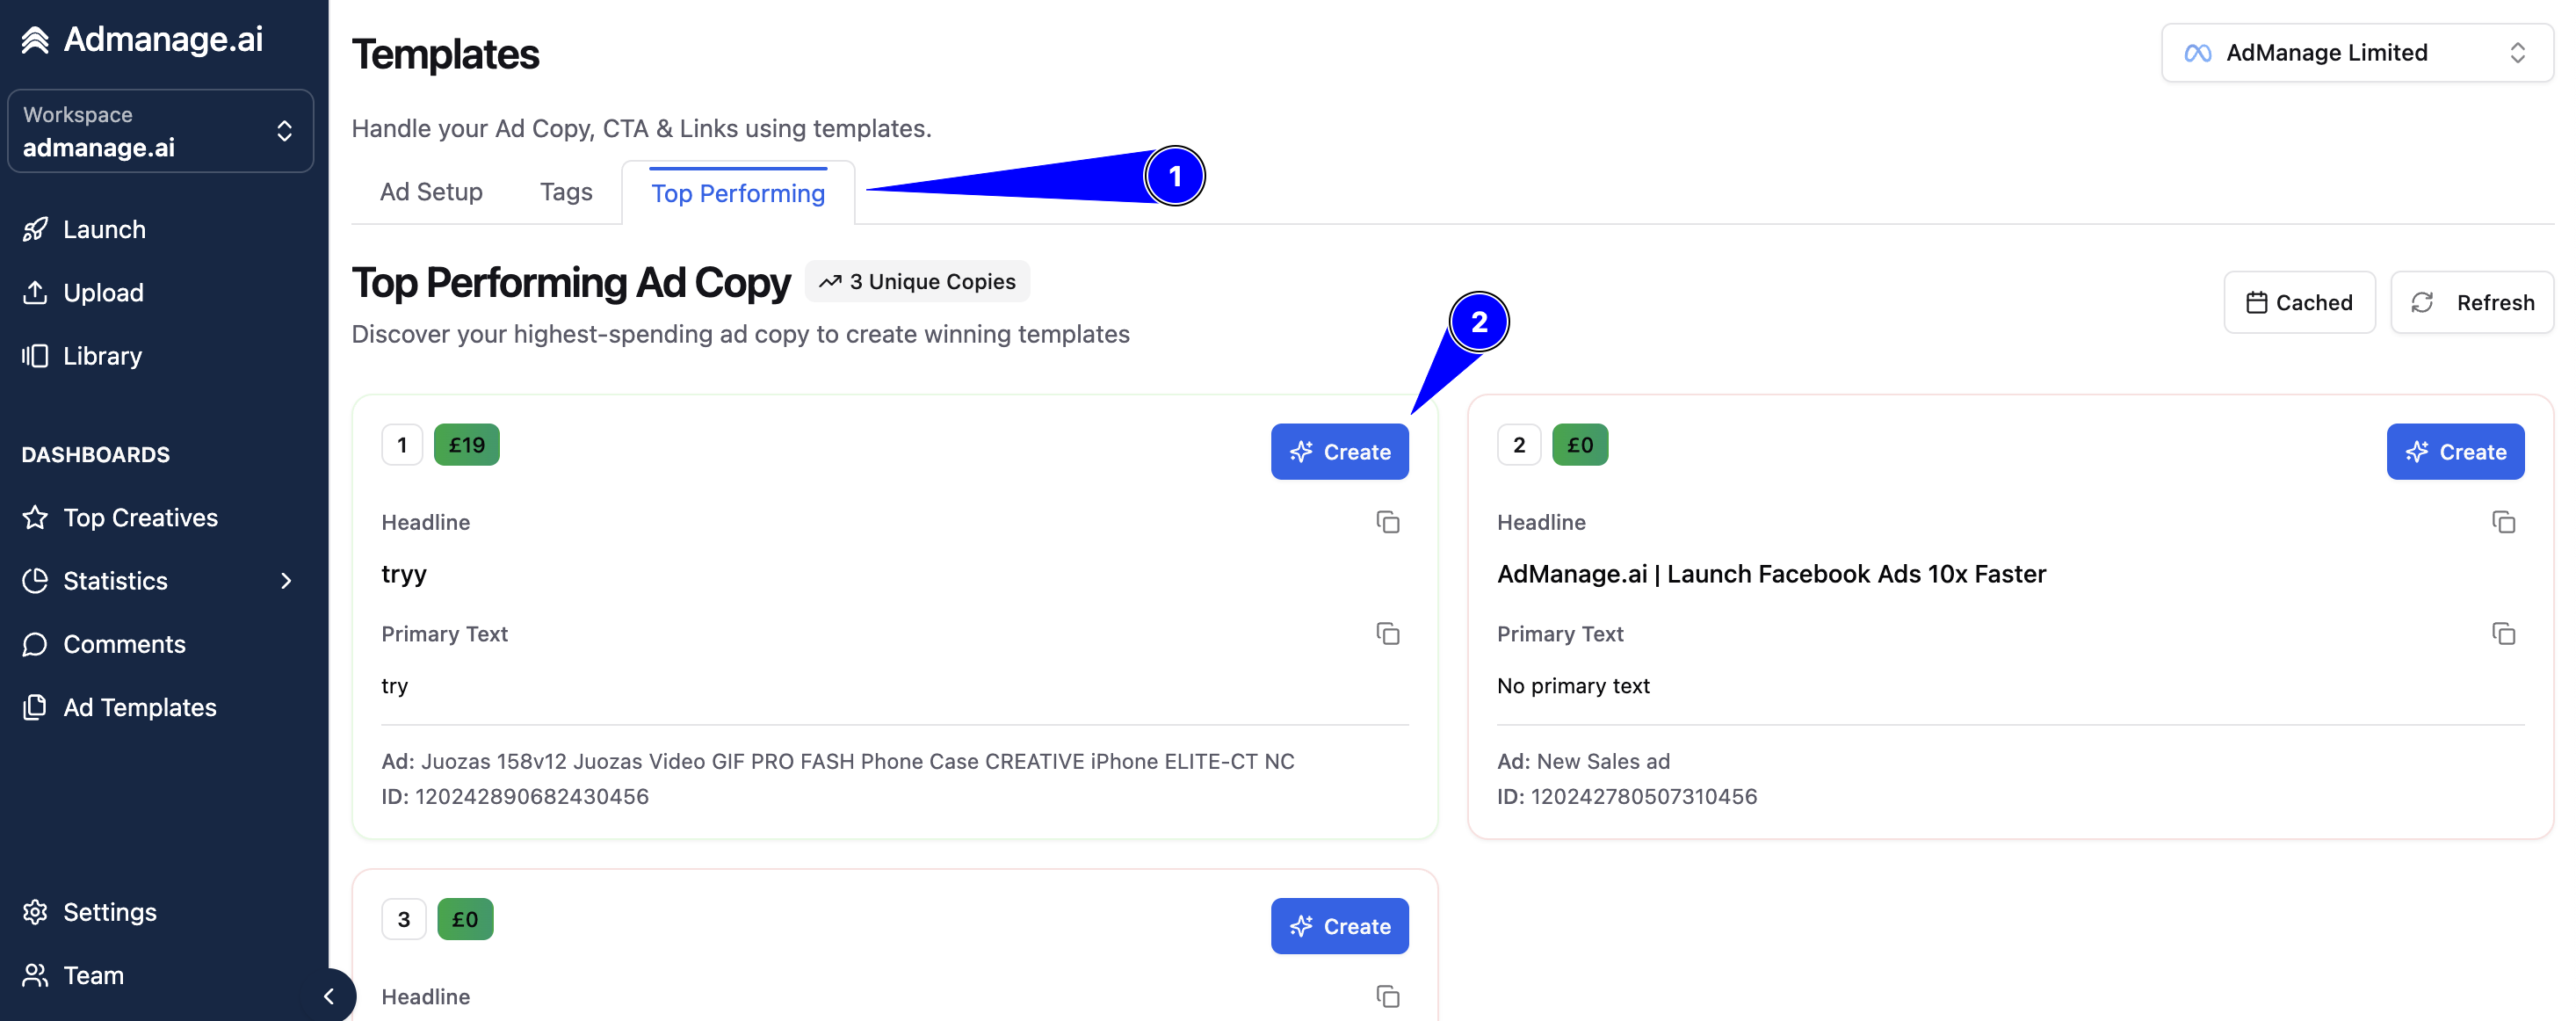Open the Workspace admanage.ai selector
2576x1021 pixels.
coord(160,131)
